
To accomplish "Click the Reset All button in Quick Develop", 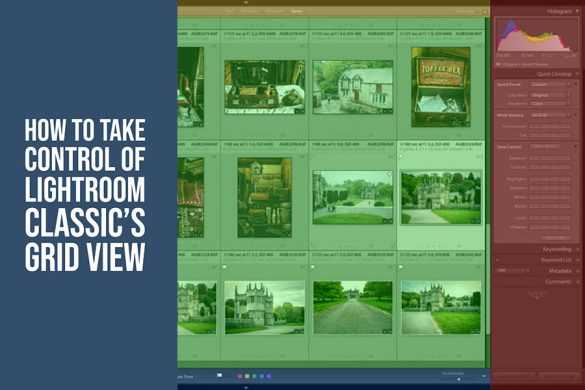I will [556, 237].
